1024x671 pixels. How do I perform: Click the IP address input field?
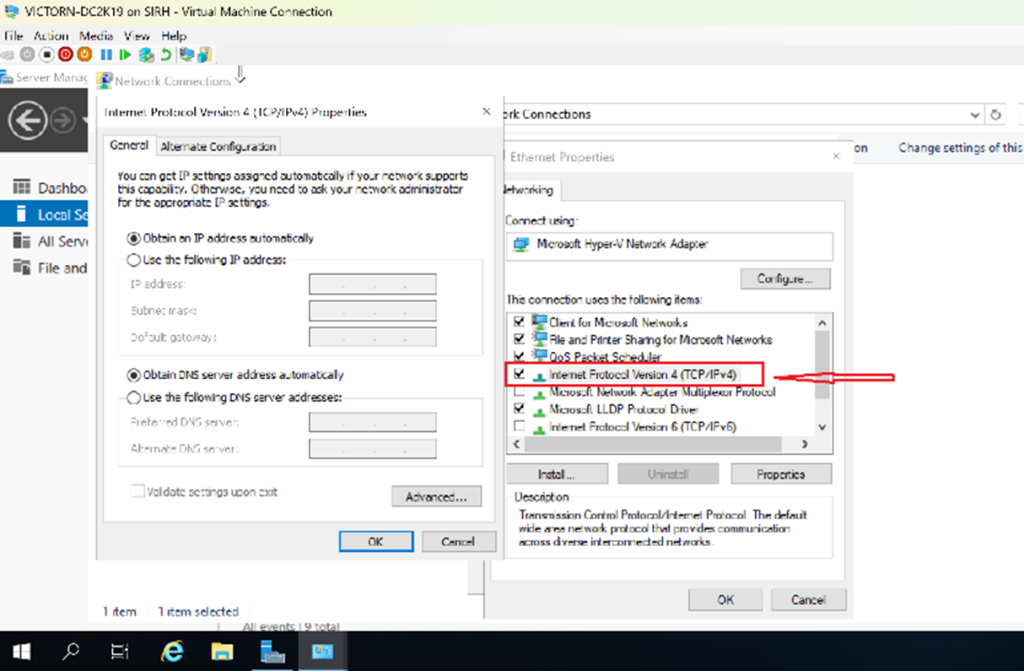(x=372, y=285)
